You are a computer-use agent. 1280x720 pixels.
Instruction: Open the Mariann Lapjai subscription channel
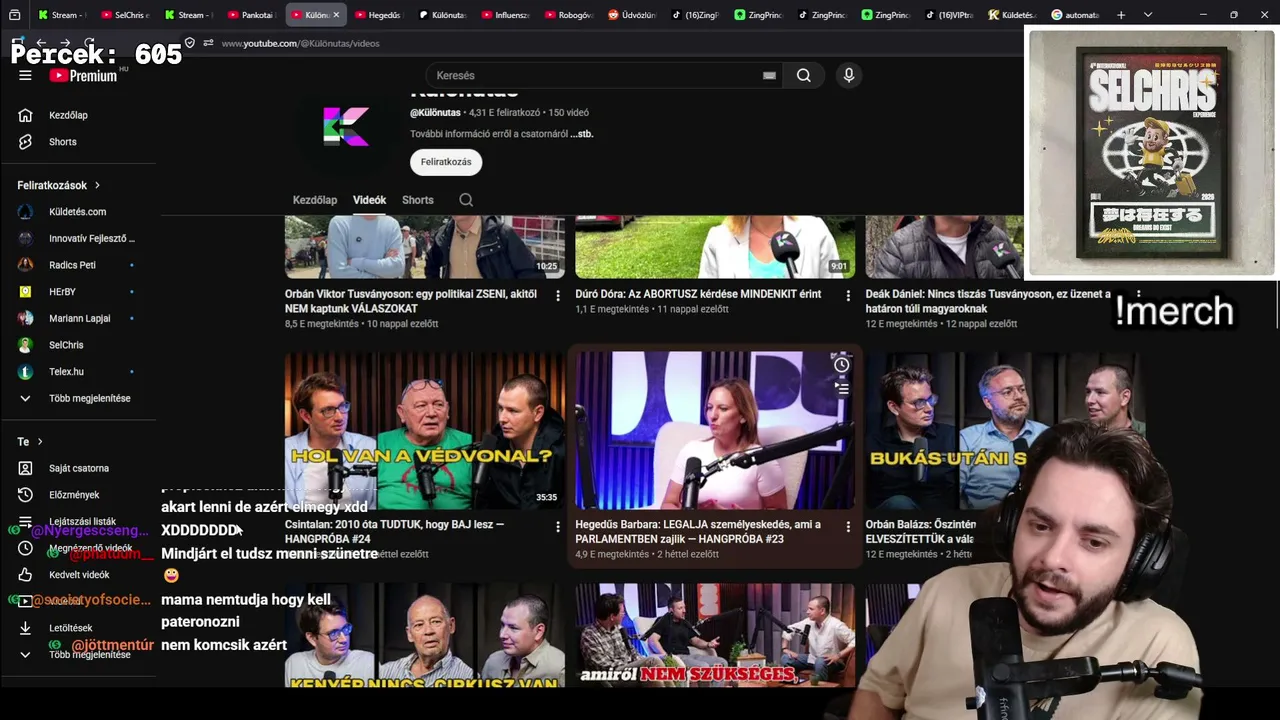click(x=79, y=318)
